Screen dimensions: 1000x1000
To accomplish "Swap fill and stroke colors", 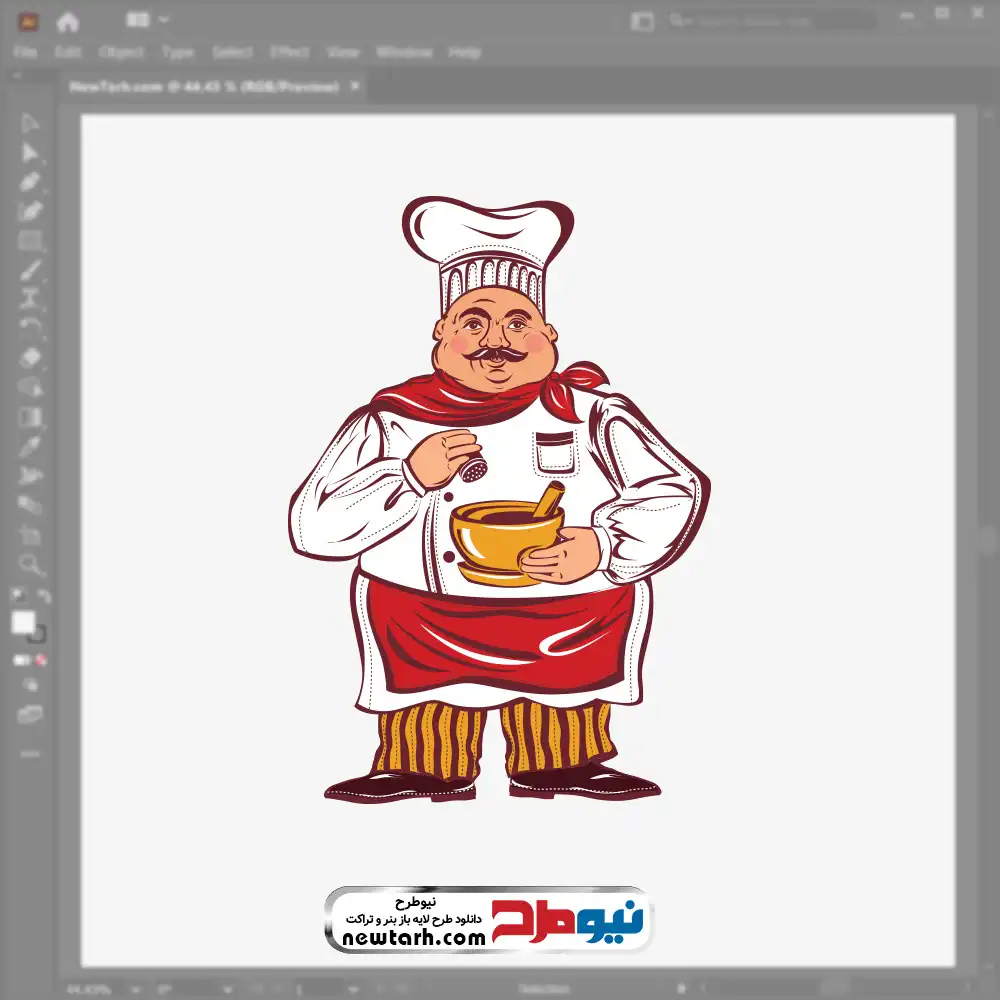I will [43, 597].
